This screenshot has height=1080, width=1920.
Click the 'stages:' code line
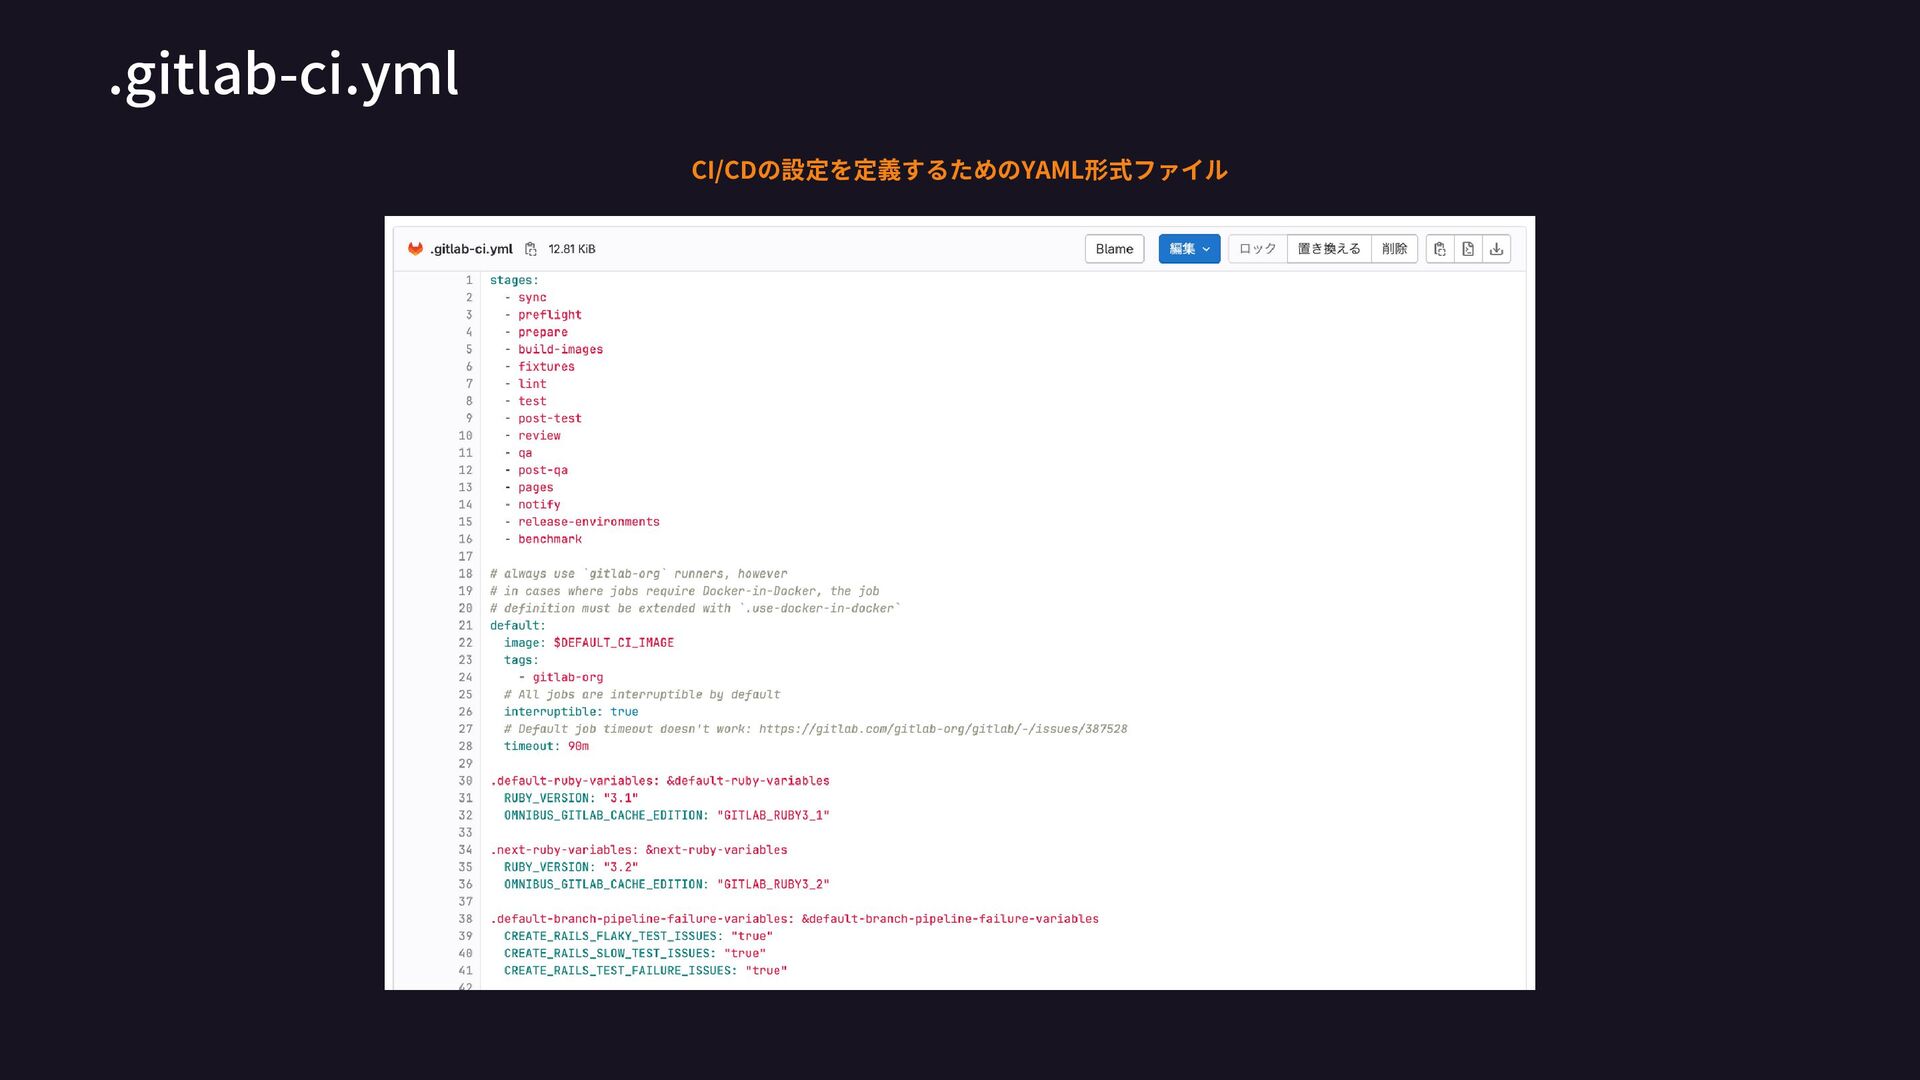coord(514,280)
